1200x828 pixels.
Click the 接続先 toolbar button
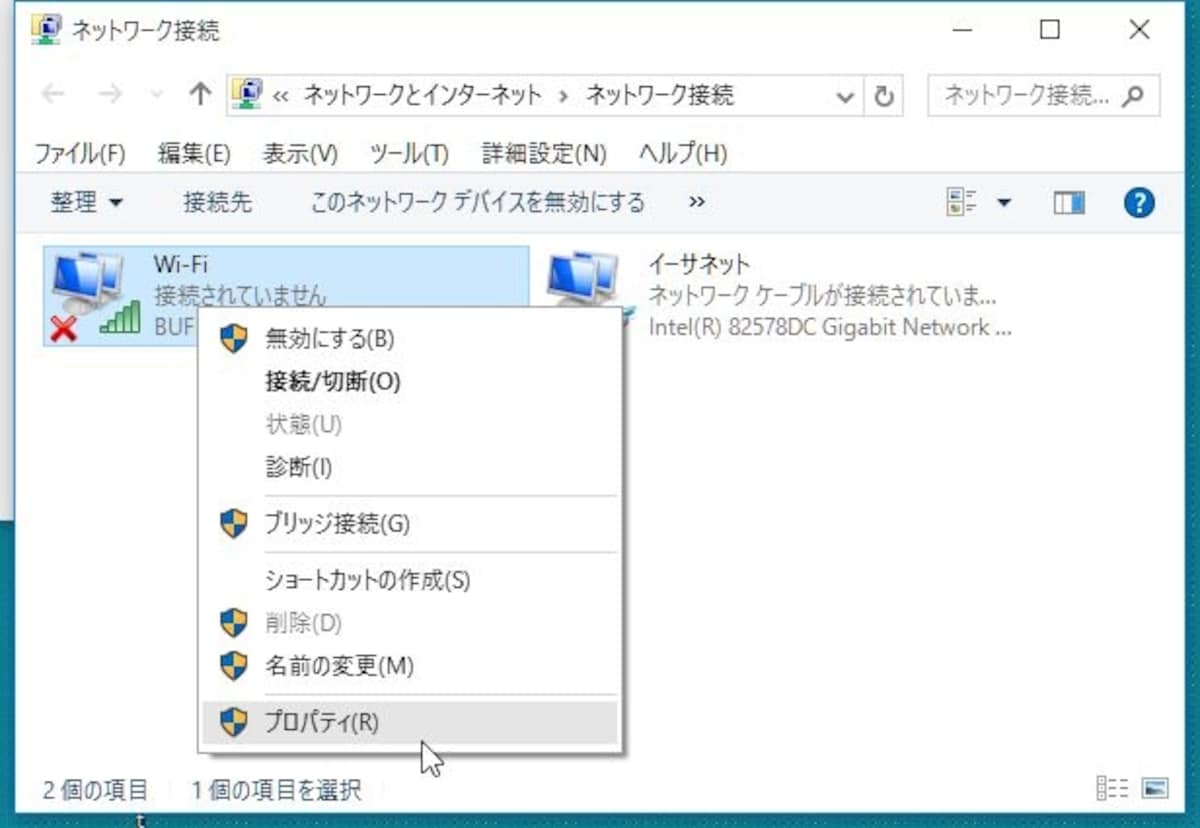[218, 203]
